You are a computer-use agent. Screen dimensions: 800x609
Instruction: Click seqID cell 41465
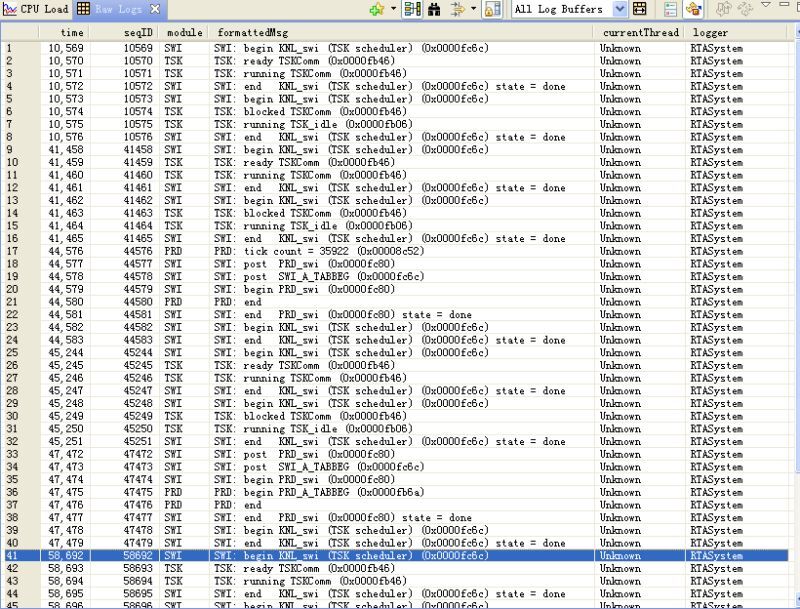[138, 239]
